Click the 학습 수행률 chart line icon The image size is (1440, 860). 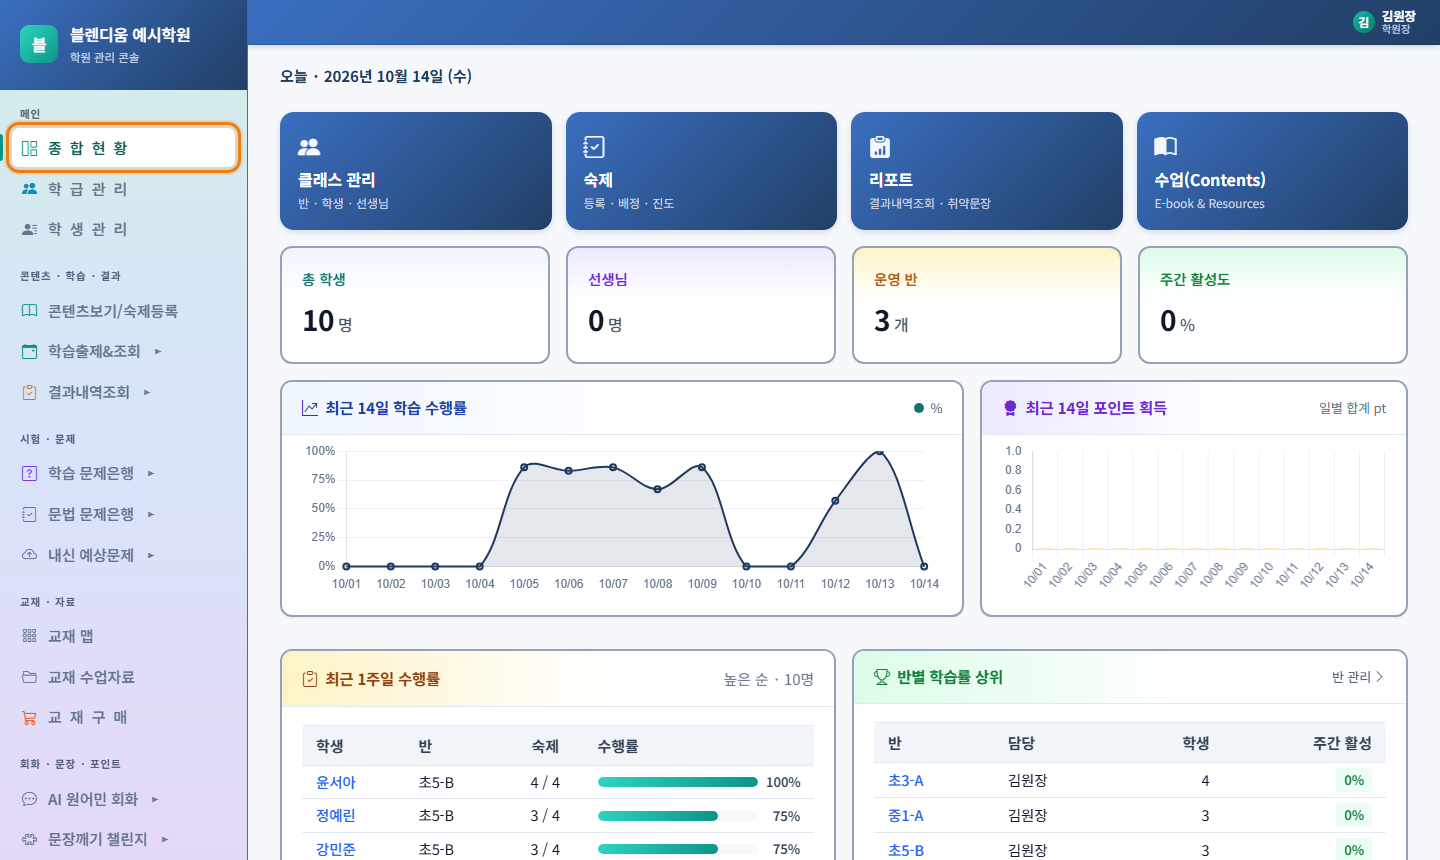point(310,408)
